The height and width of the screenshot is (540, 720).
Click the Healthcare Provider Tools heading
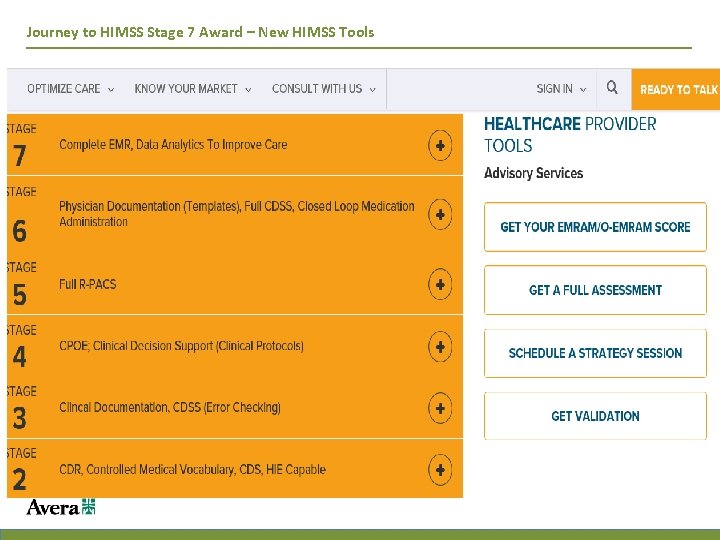(570, 135)
